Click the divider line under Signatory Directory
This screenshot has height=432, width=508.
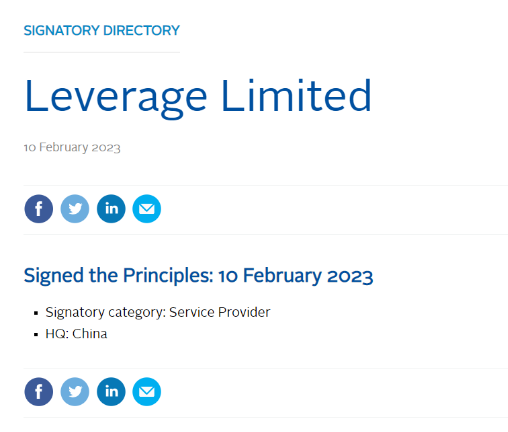[102, 52]
